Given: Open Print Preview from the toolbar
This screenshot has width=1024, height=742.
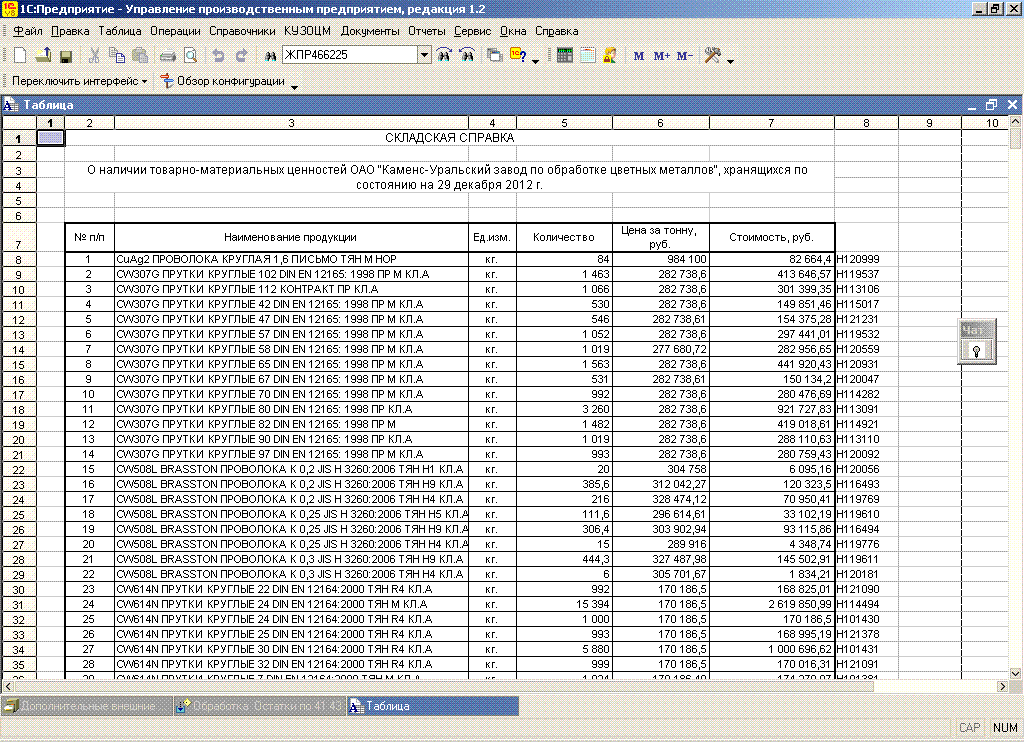Looking at the screenshot, I should pyautogui.click(x=189, y=56).
